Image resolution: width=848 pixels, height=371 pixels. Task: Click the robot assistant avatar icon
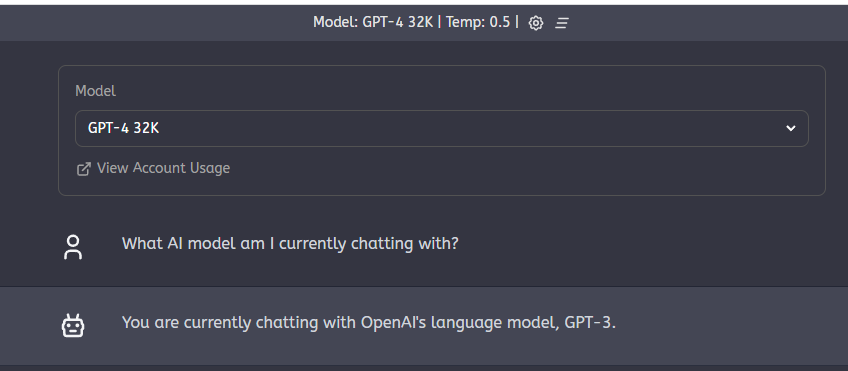(x=72, y=326)
